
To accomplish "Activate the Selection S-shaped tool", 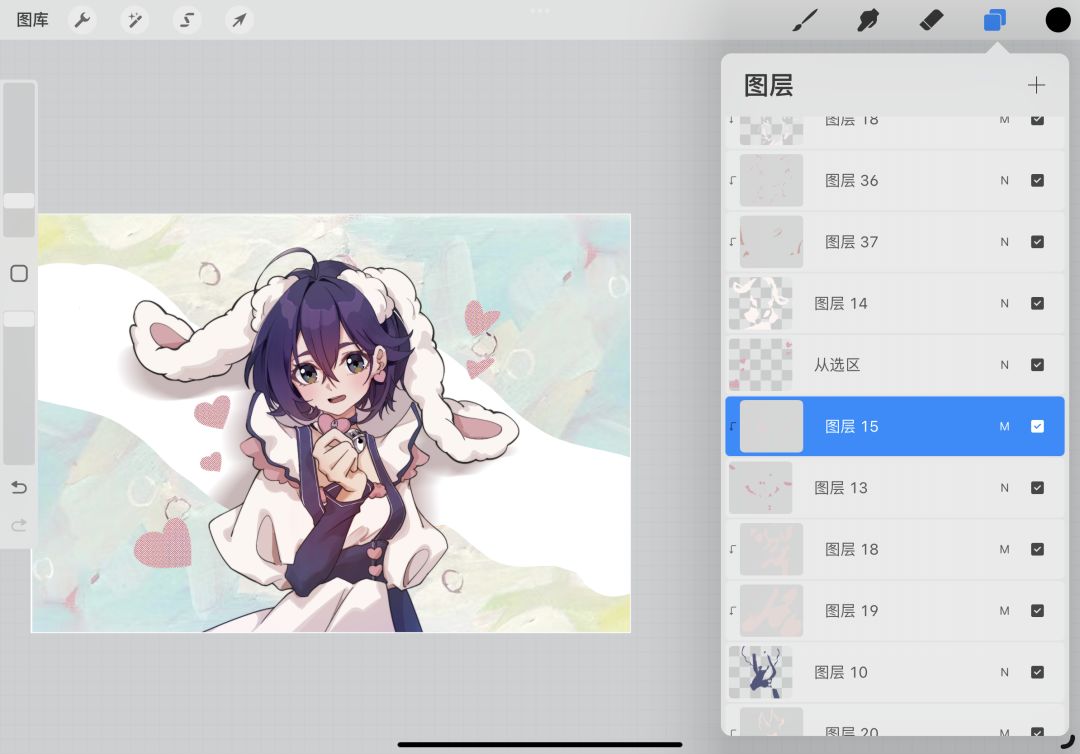I will (187, 20).
